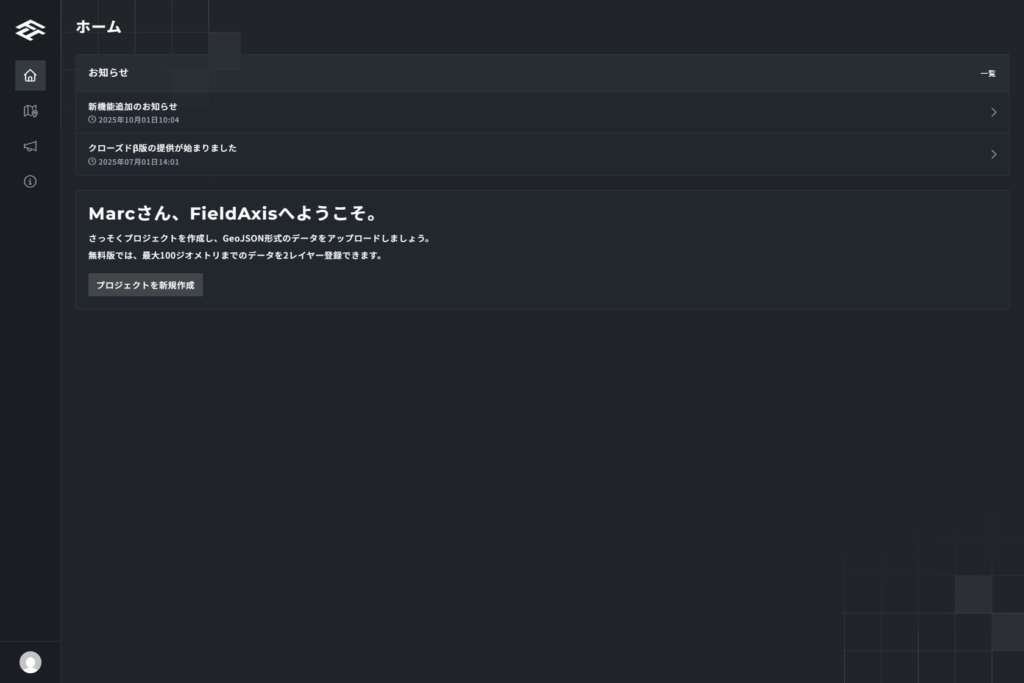Click the ホーム page title
Viewport: 1024px width, 683px height.
(x=98, y=27)
